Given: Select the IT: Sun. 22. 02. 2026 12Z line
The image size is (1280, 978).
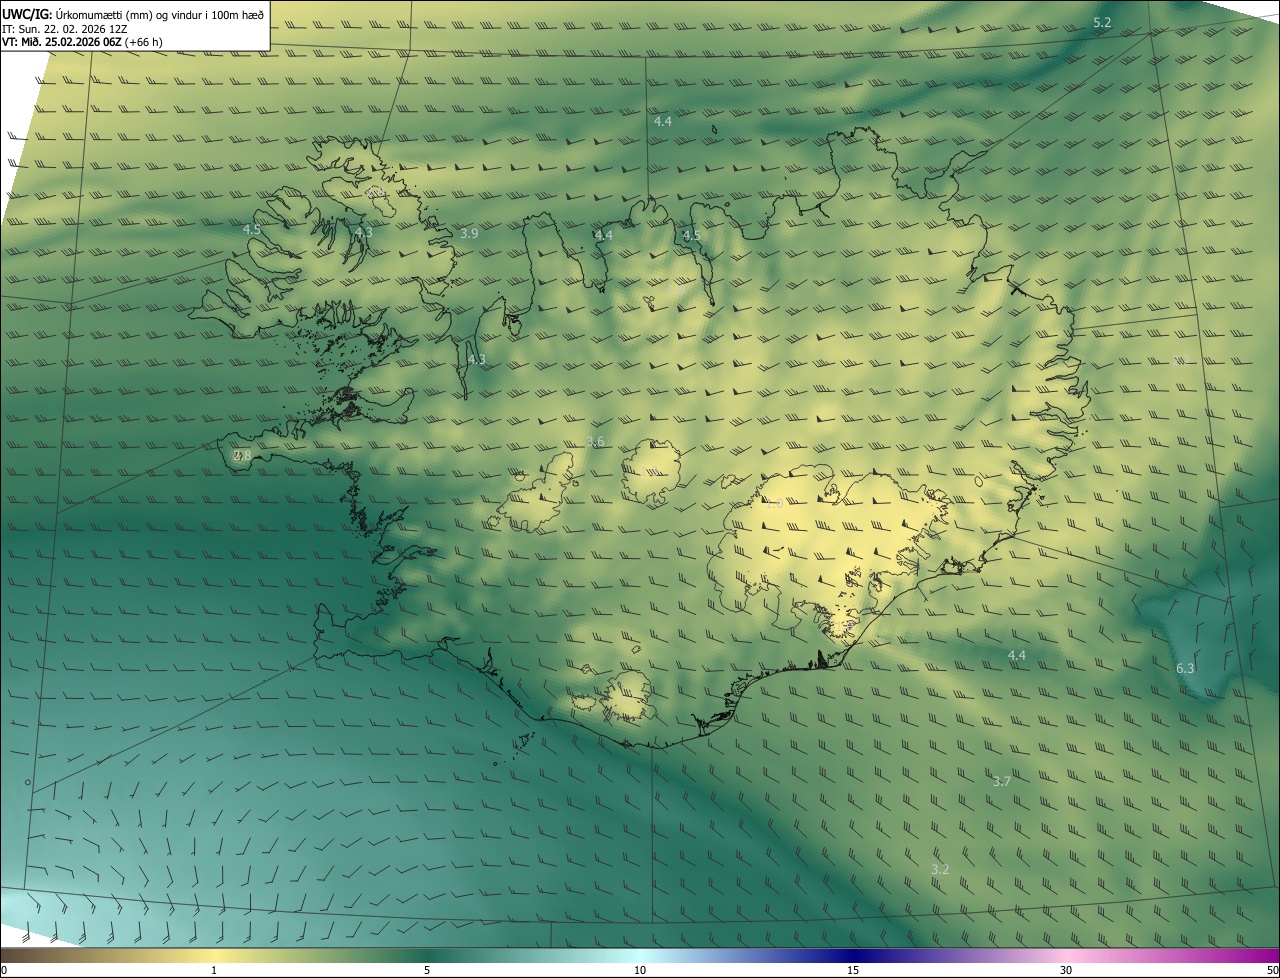Looking at the screenshot, I should coord(65,29).
